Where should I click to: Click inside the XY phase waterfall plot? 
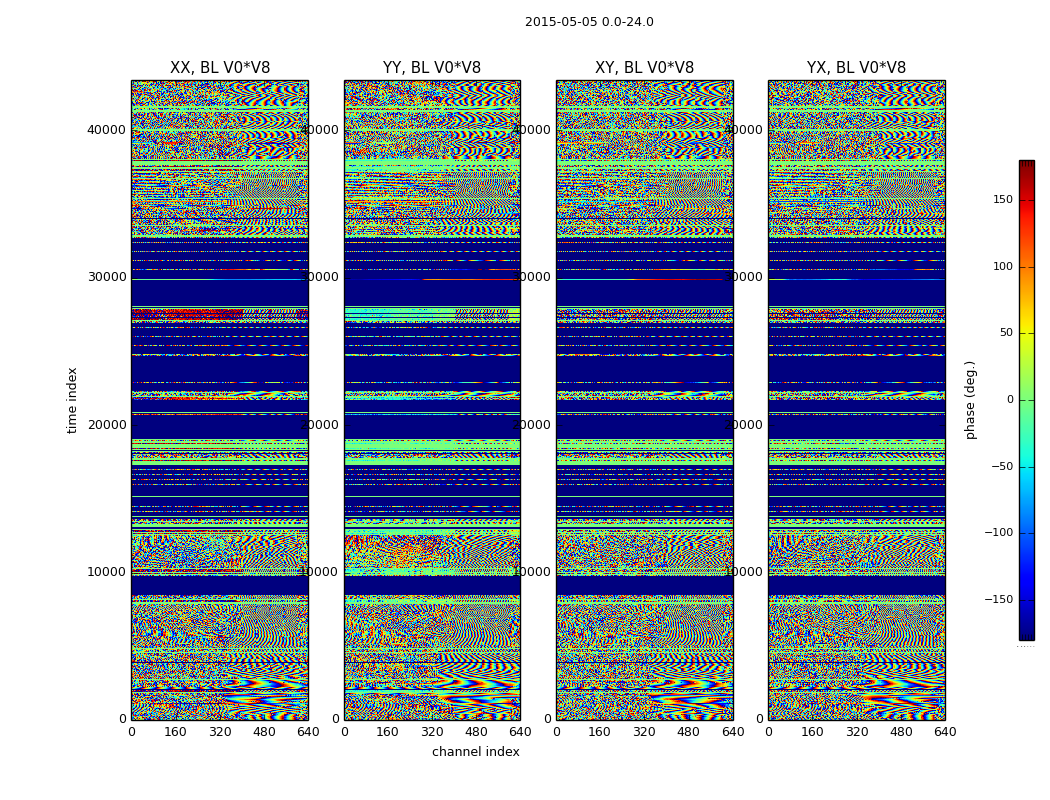point(645,400)
